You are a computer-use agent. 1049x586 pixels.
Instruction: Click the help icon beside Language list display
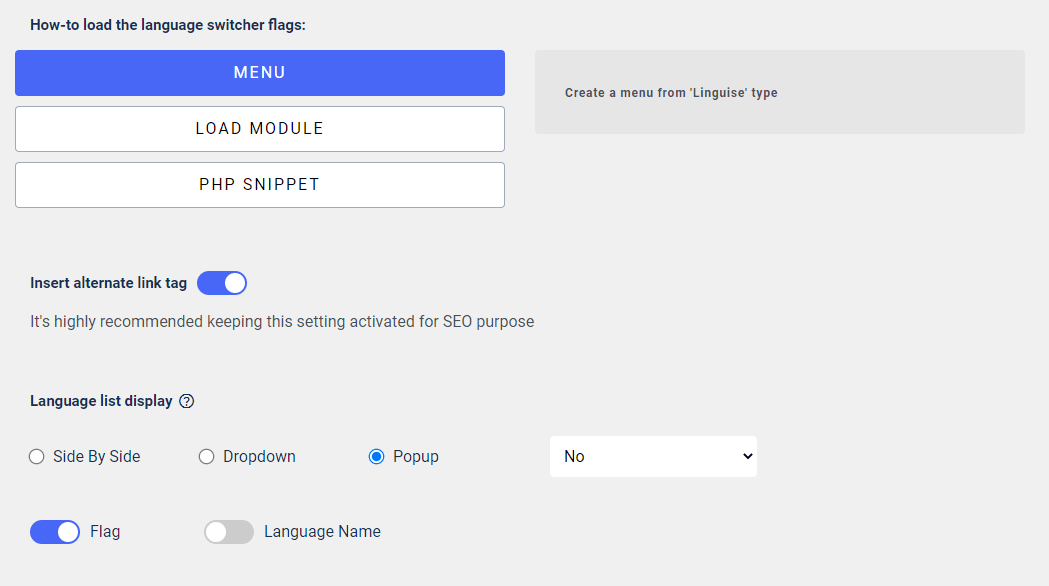[187, 401]
